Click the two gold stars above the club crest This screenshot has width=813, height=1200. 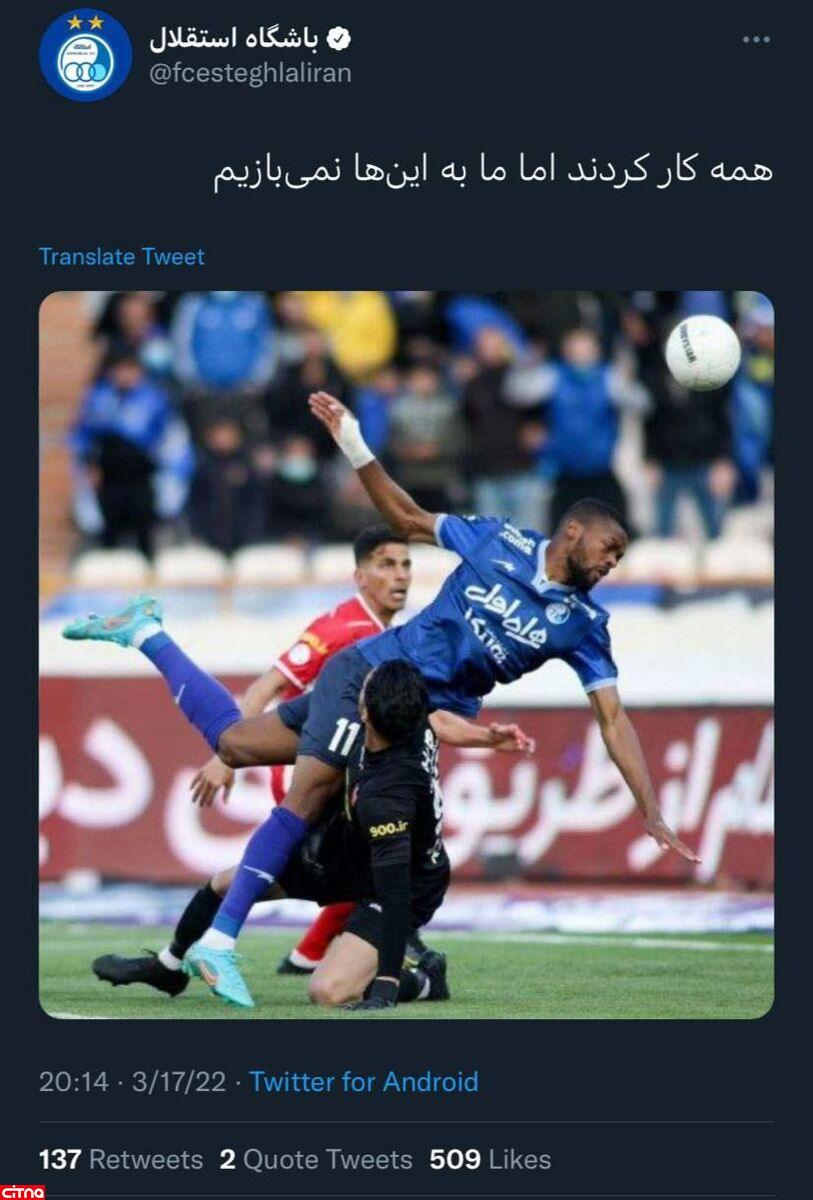tap(85, 21)
